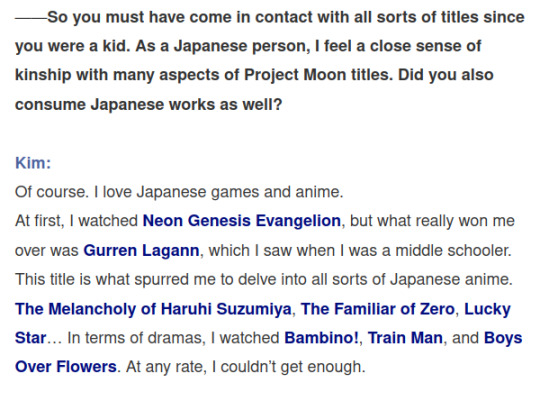Open The Familiar of Zero link
The width and height of the screenshot is (540, 401).
tap(377, 309)
